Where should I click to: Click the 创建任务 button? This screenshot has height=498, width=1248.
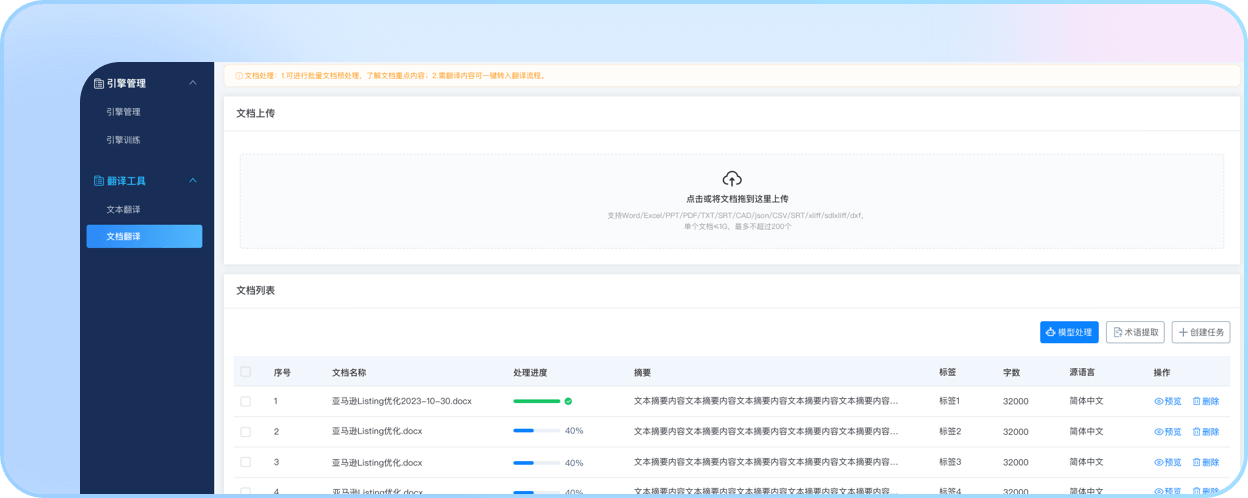[x=1201, y=332]
